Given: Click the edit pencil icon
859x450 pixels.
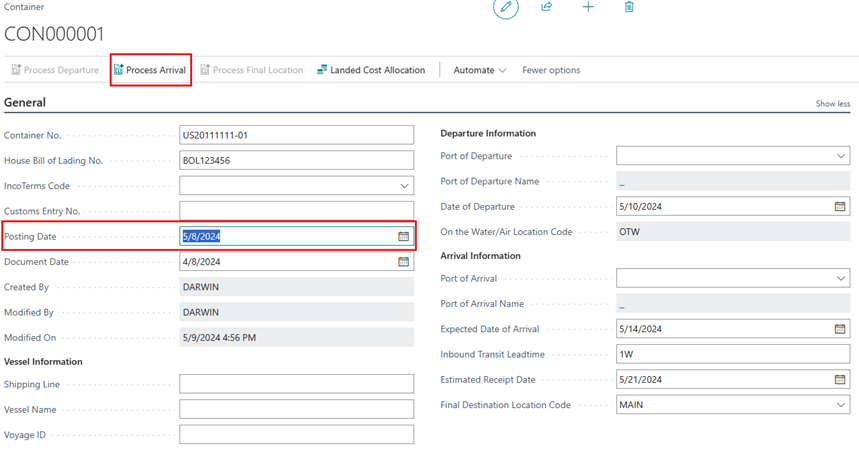Looking at the screenshot, I should (x=506, y=8).
